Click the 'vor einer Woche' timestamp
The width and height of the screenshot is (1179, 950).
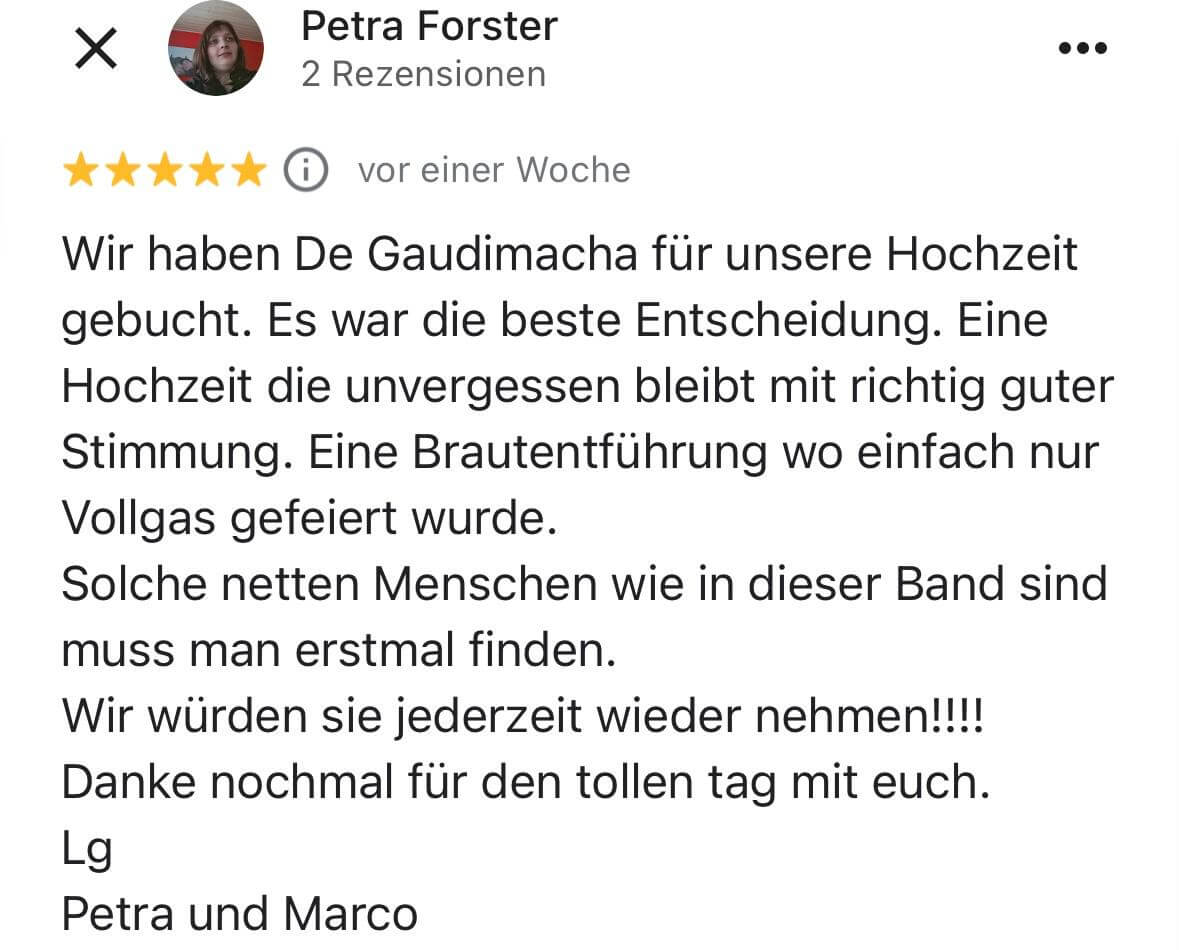click(x=494, y=170)
